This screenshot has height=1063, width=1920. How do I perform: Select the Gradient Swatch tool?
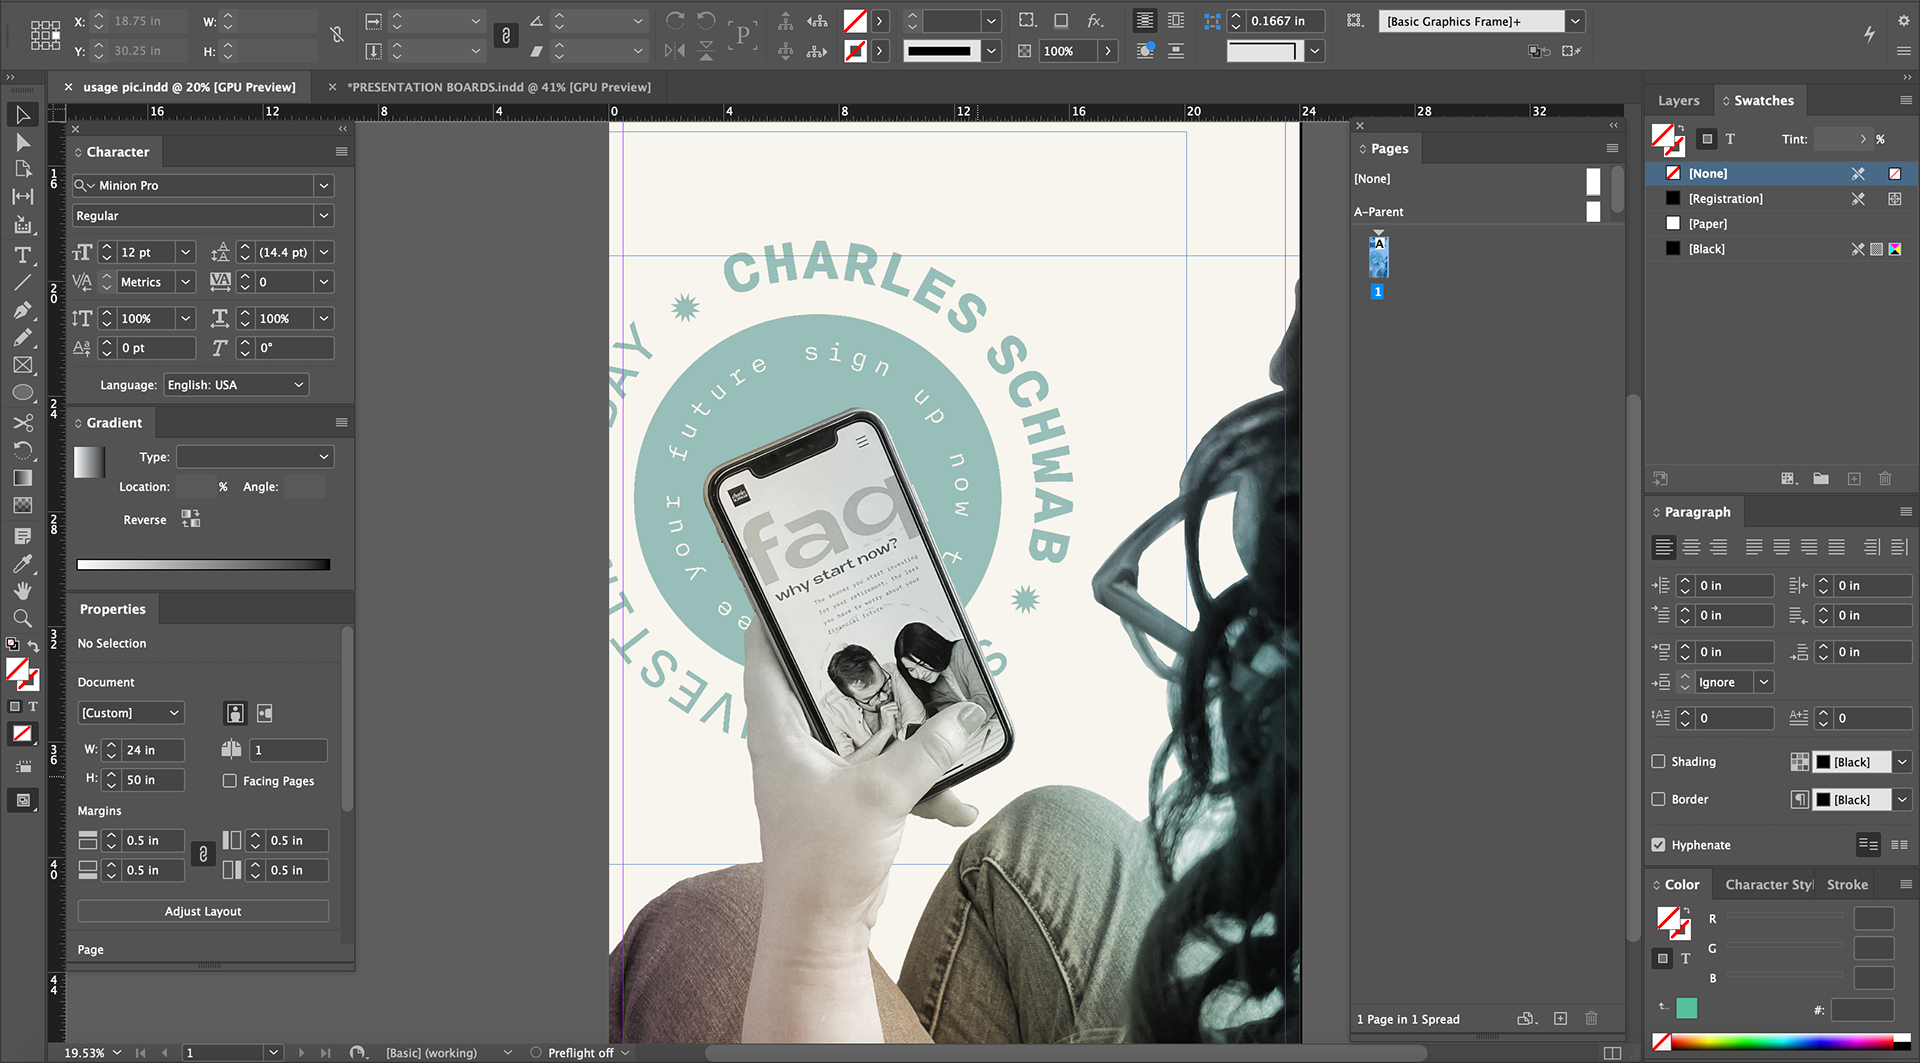tap(22, 478)
